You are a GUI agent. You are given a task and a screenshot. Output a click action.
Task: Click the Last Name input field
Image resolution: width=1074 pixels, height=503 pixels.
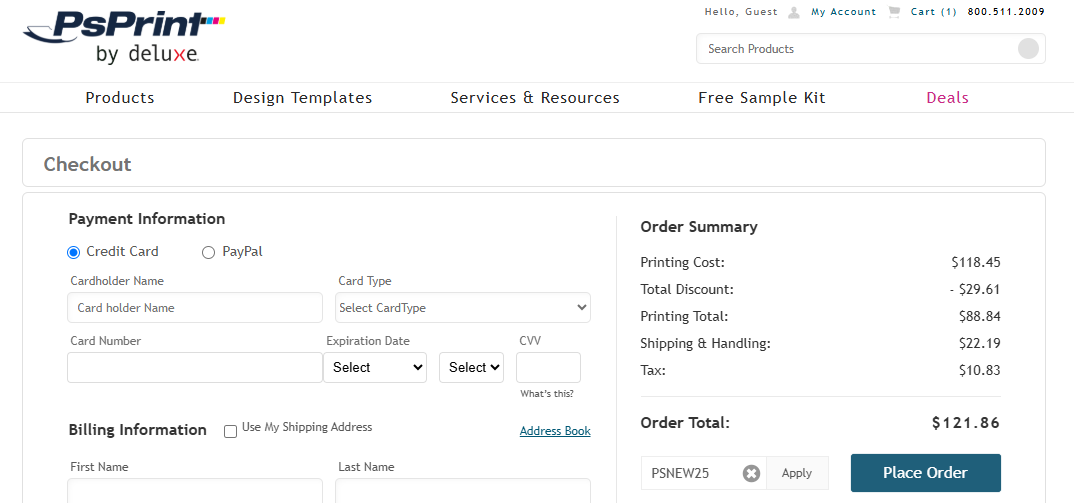coord(463,491)
